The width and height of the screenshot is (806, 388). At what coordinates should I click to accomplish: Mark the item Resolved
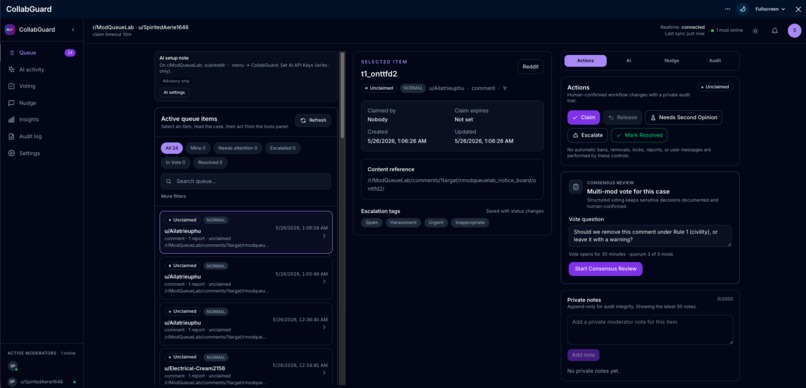pyautogui.click(x=639, y=135)
